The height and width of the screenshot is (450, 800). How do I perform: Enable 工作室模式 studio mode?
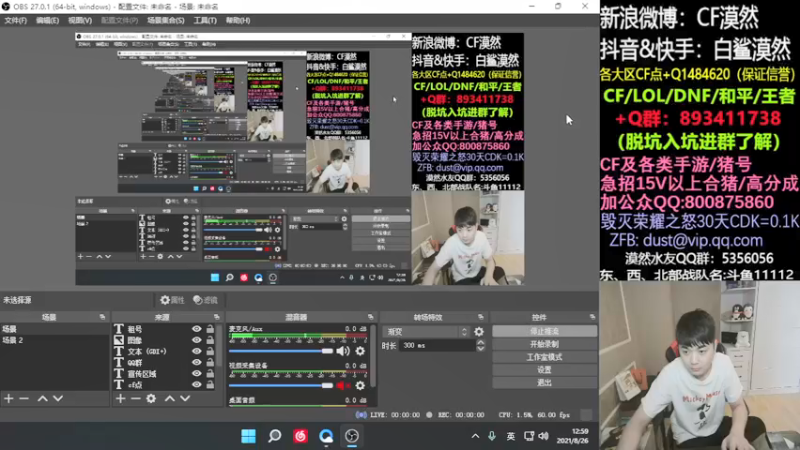click(544, 357)
